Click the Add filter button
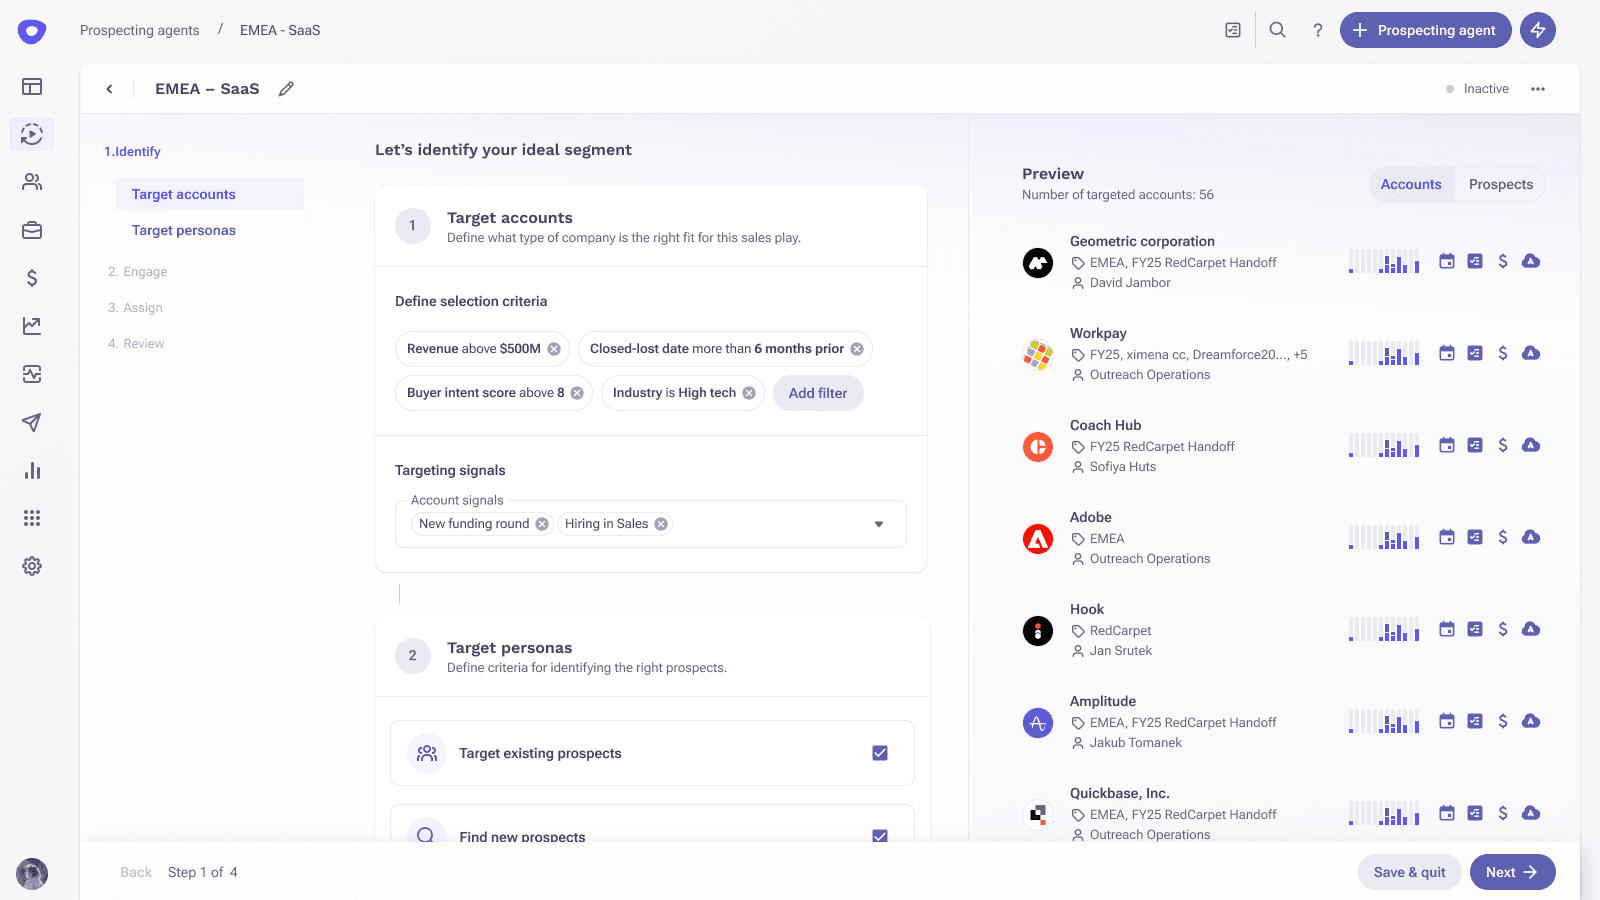Image resolution: width=1600 pixels, height=900 pixels. click(817, 393)
